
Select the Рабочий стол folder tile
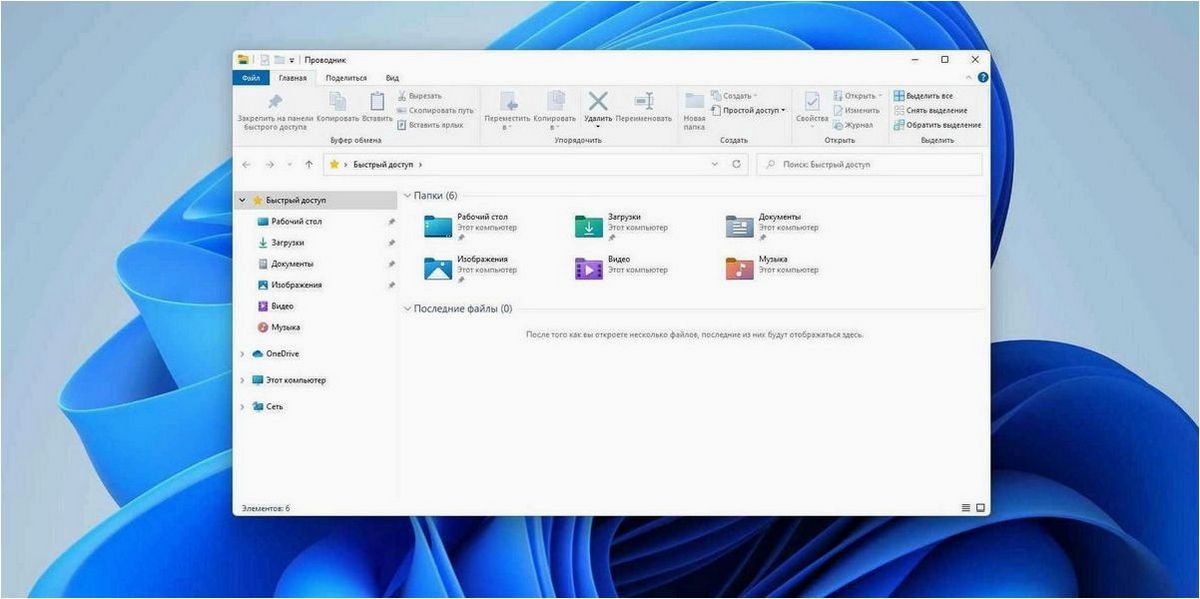pos(471,226)
